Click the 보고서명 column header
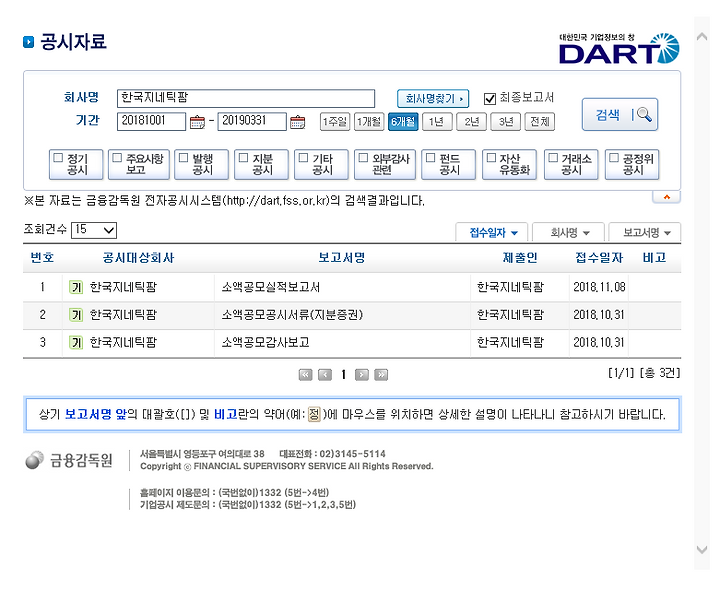Image resolution: width=720 pixels, height=590 pixels. tap(342, 258)
